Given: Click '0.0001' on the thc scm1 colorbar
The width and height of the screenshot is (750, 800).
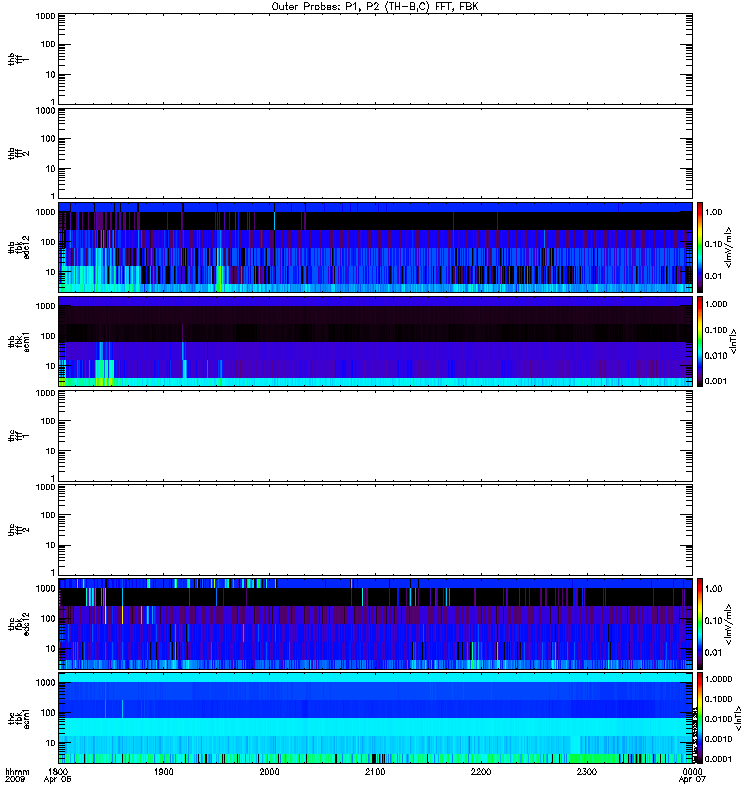Looking at the screenshot, I should 718,759.
